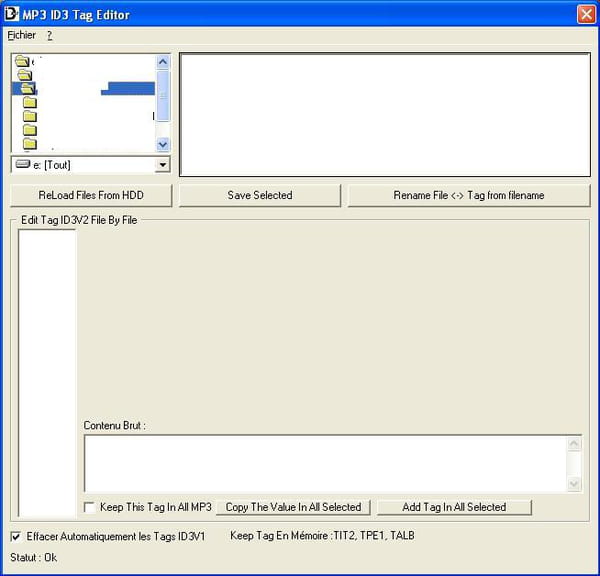
Task: Click the Save Selected button
Action: 260,196
